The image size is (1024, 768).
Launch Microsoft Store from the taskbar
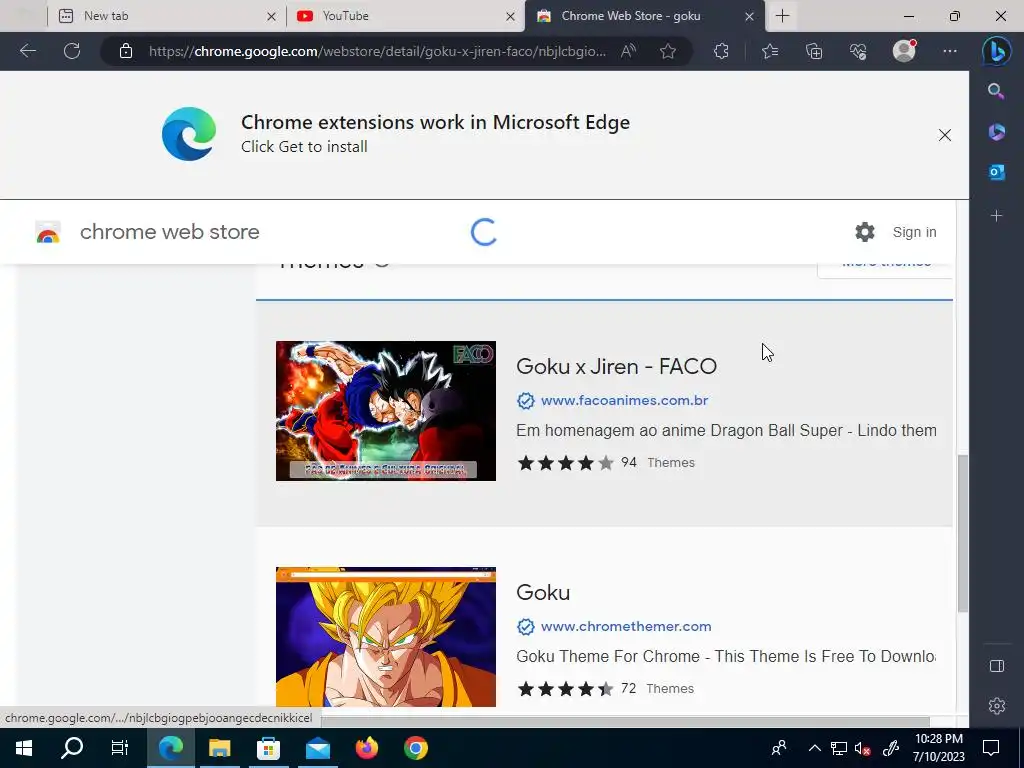click(268, 748)
